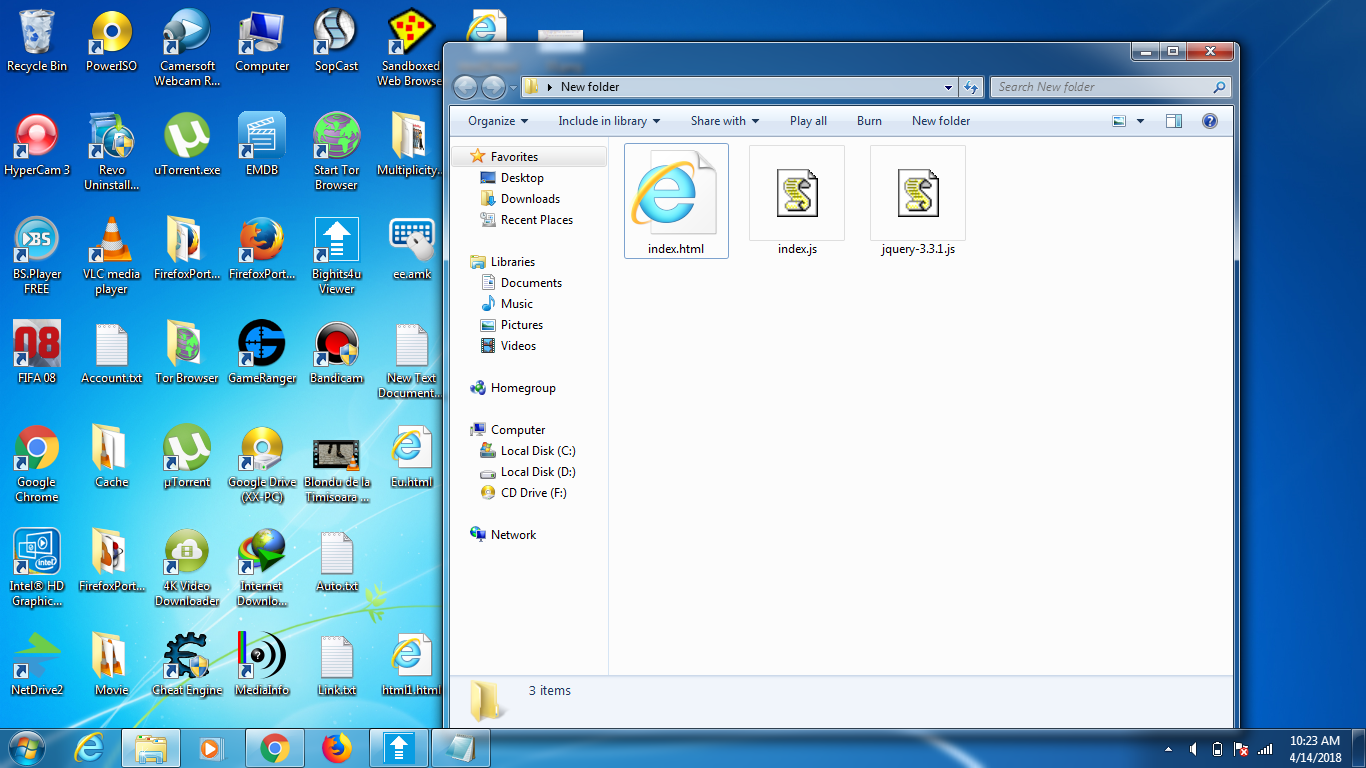Open Recent Places in sidebar
Image resolution: width=1366 pixels, height=768 pixels.
(x=529, y=220)
